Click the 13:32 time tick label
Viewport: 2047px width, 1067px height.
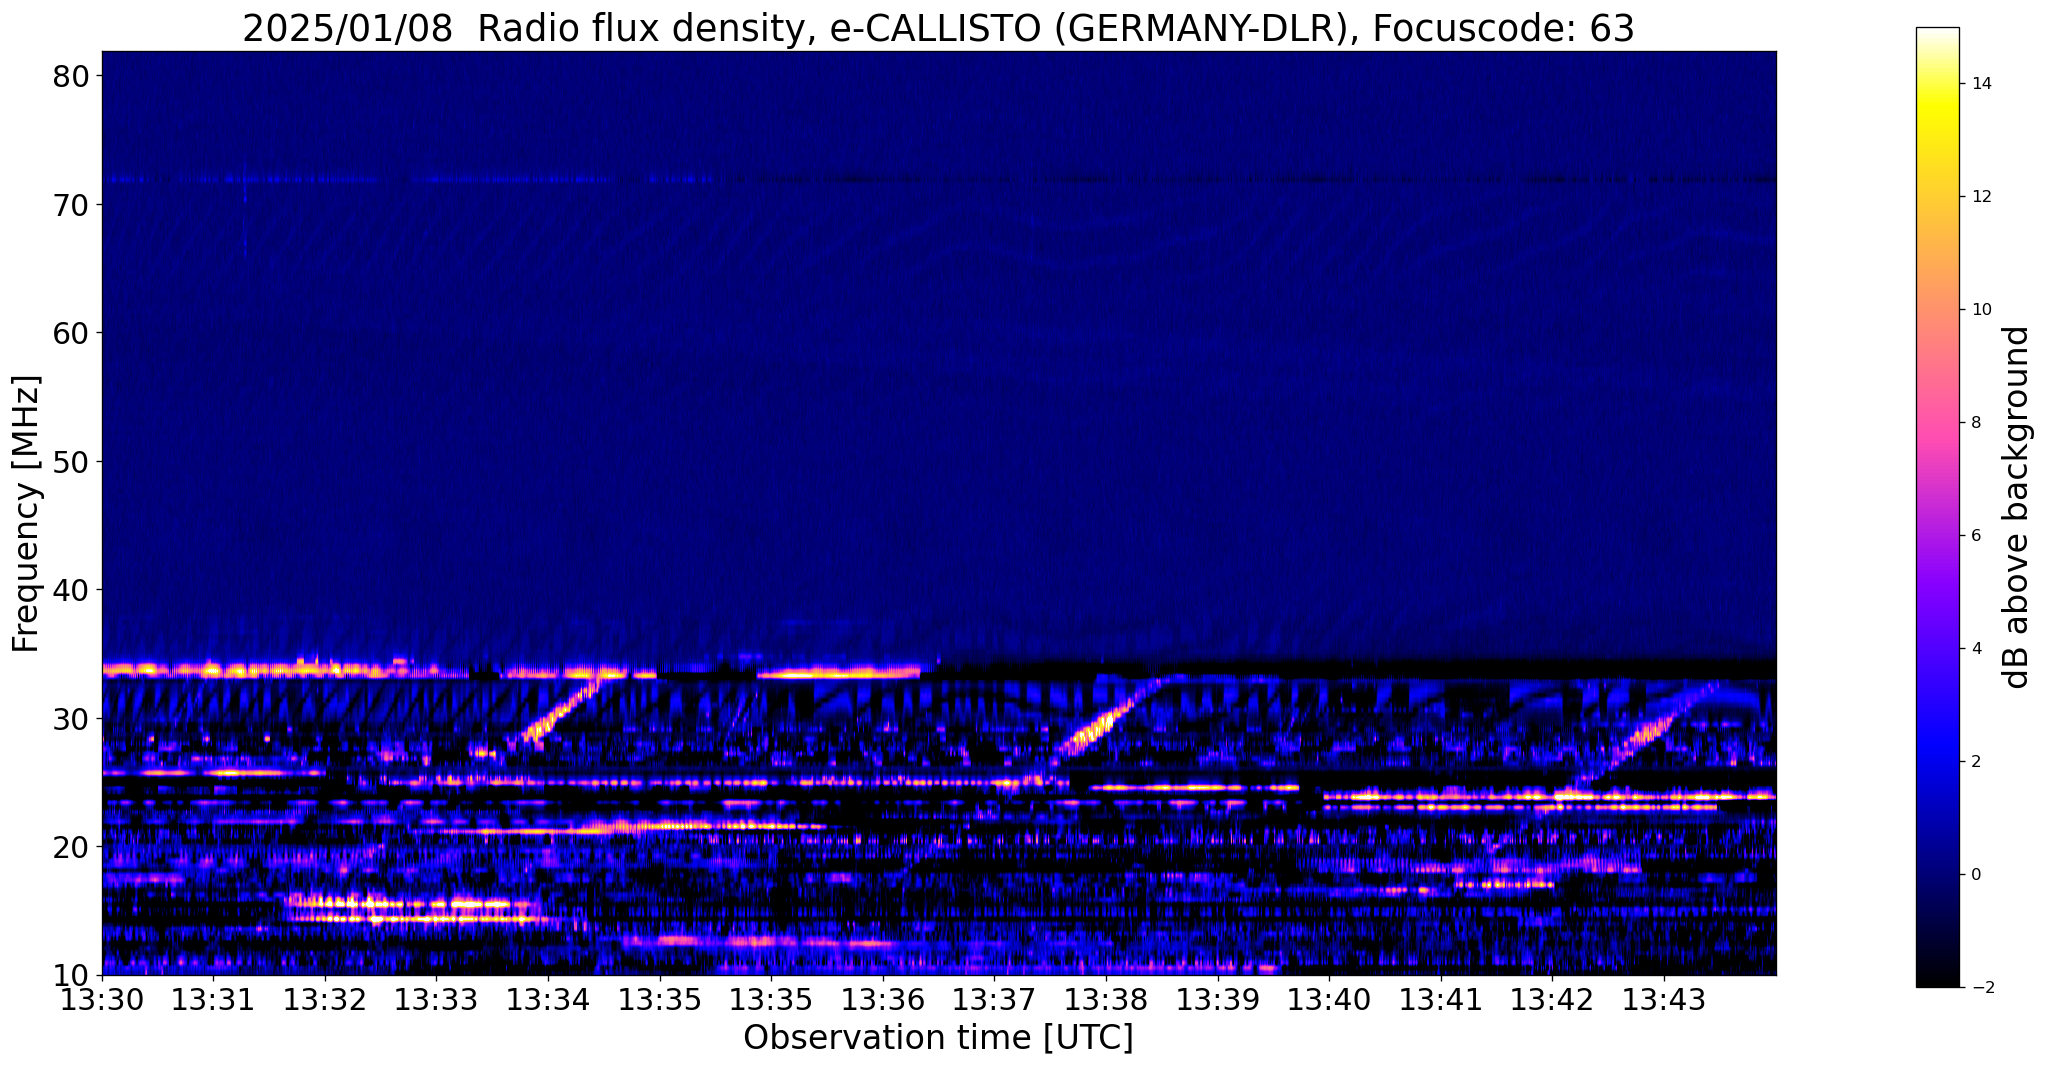[x=325, y=1000]
